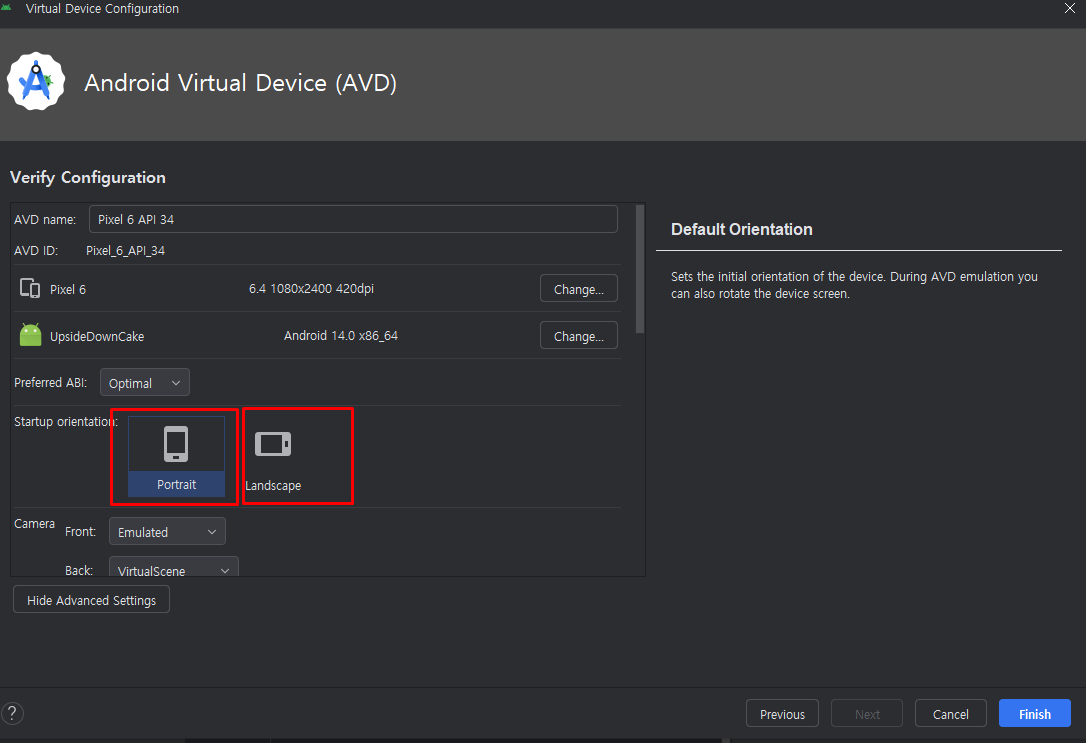Click the Android Studio logo icon
This screenshot has width=1086, height=743.
point(36,82)
